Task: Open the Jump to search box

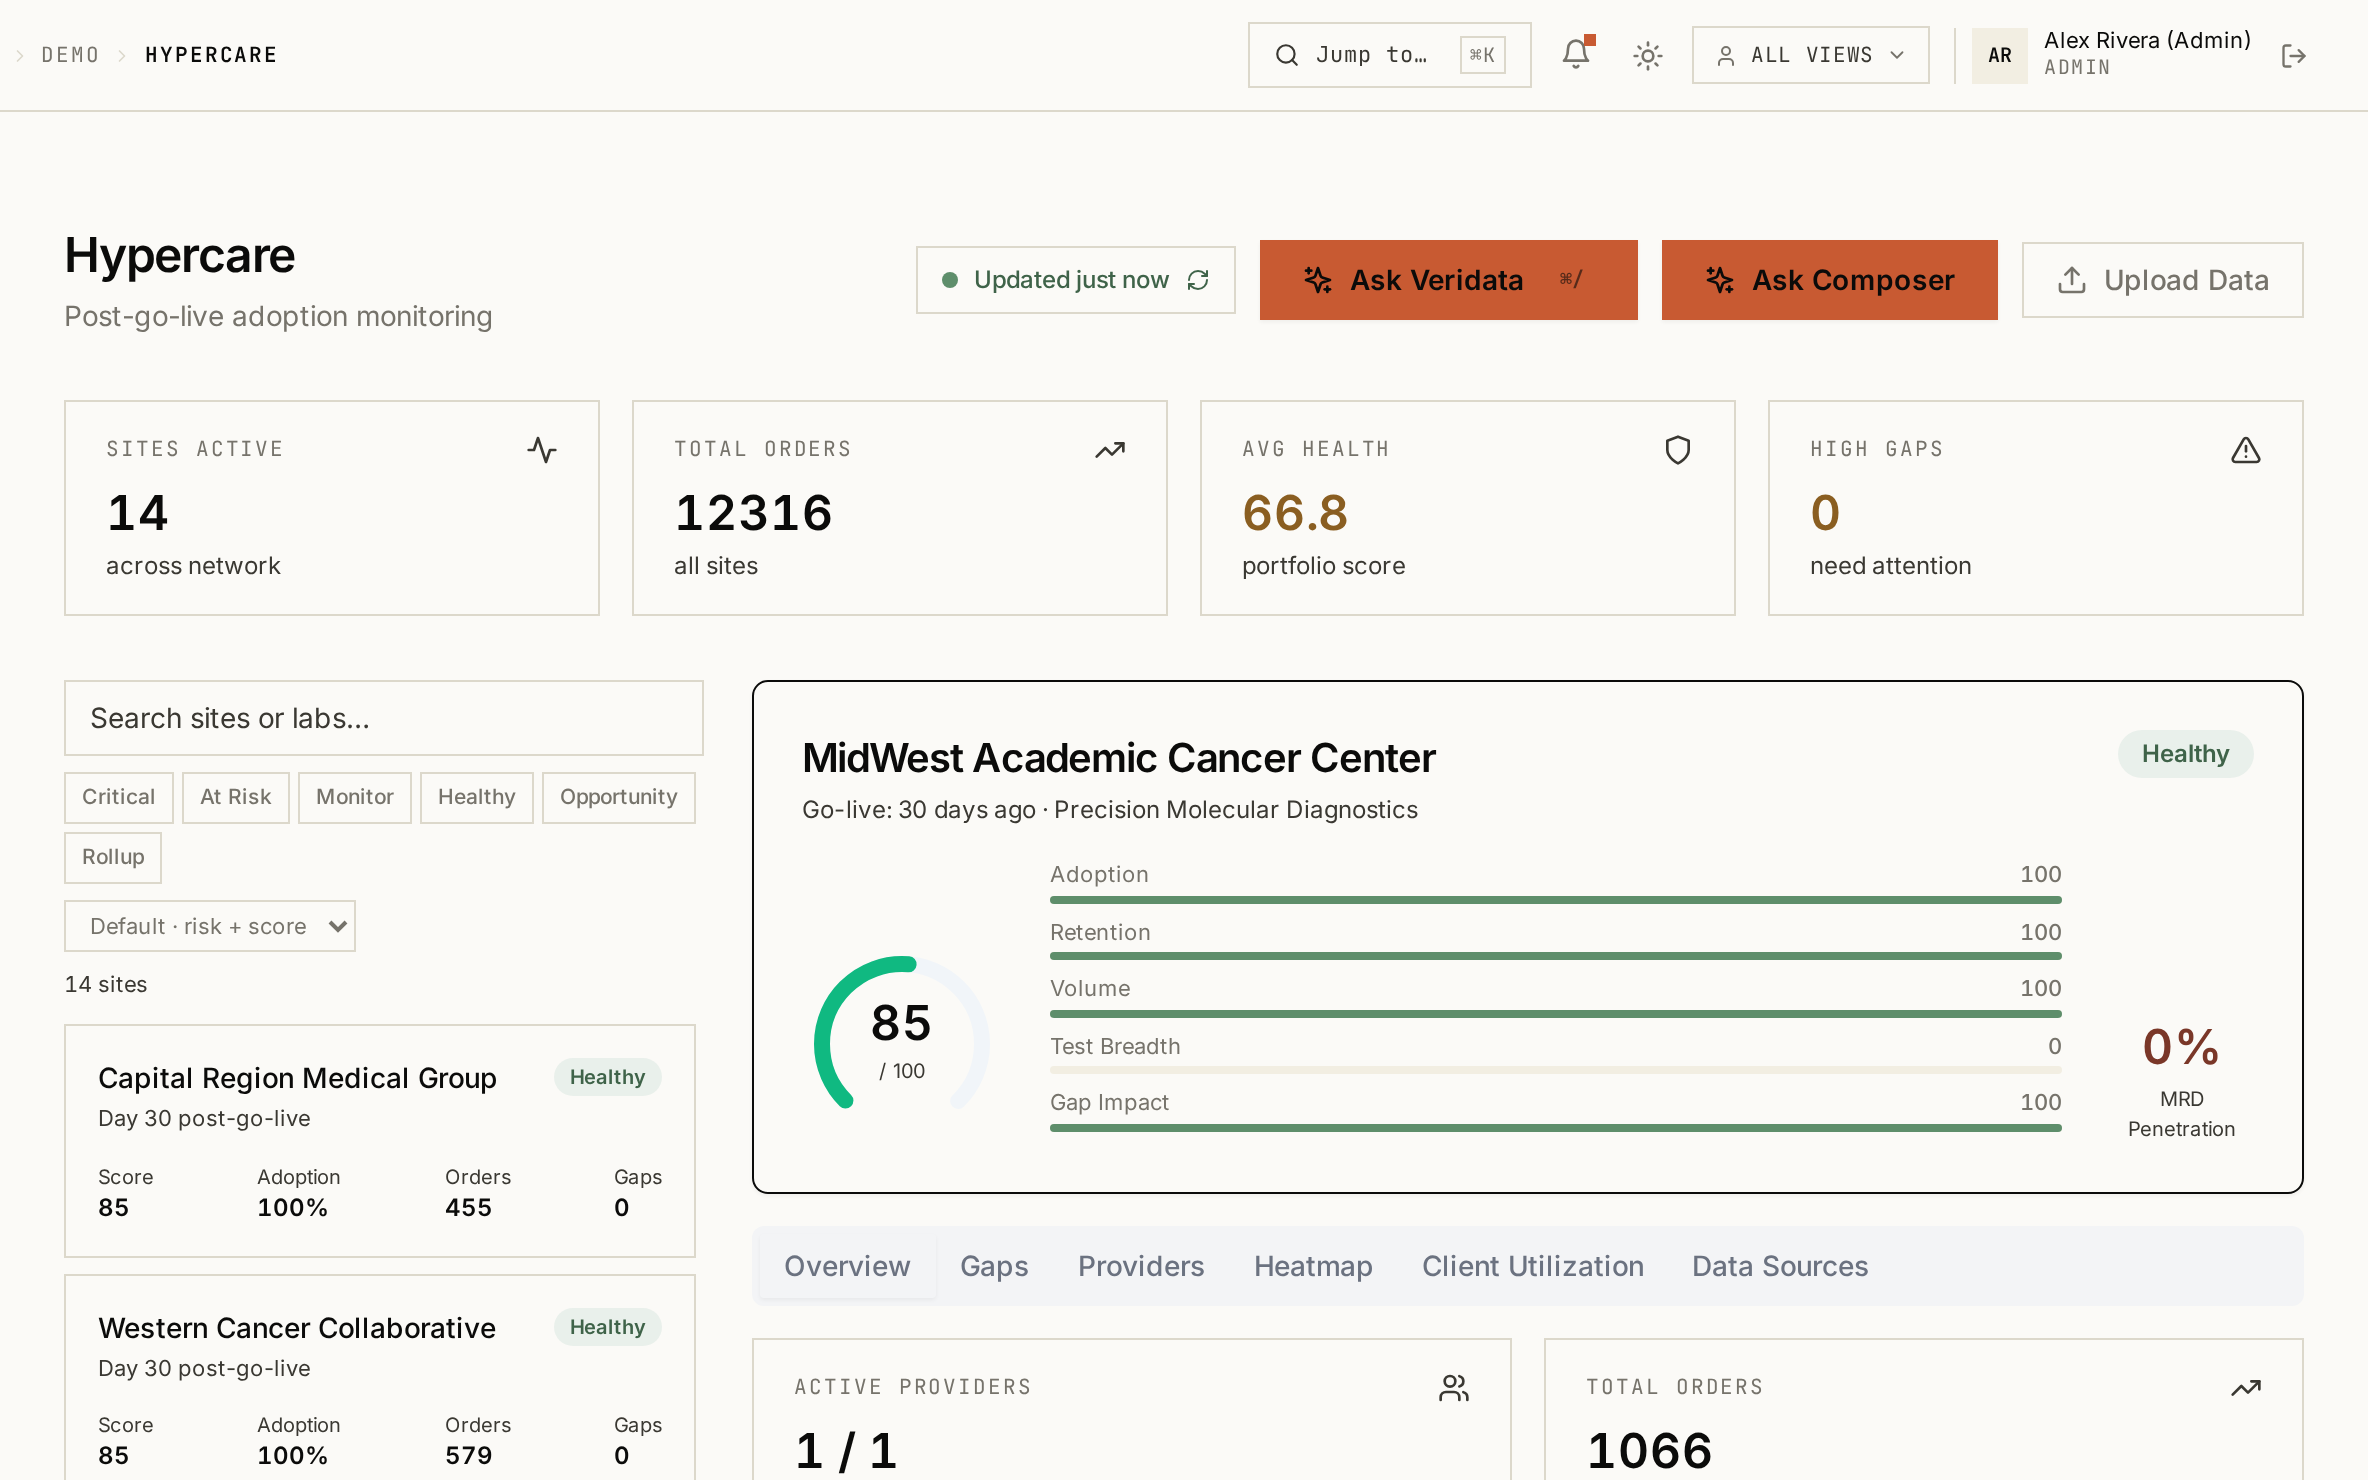Action: point(1390,55)
